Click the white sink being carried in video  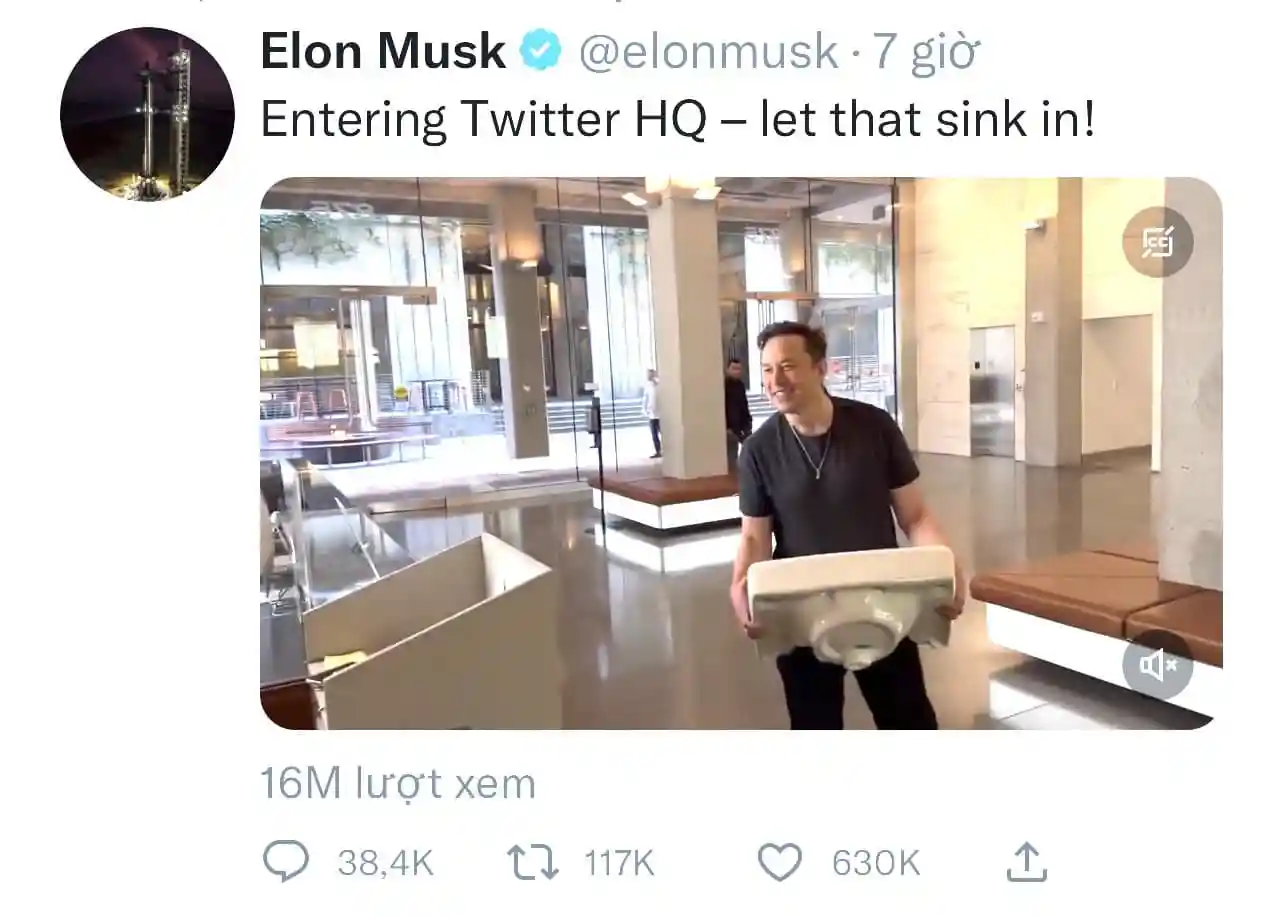[x=851, y=604]
